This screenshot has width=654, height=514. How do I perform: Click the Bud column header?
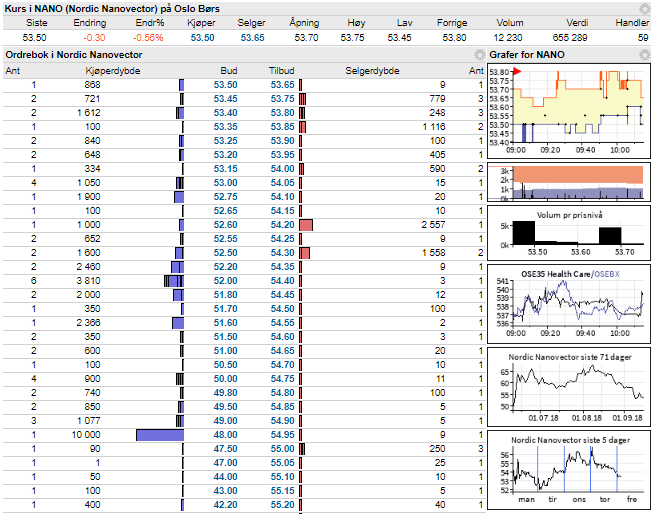pos(229,71)
